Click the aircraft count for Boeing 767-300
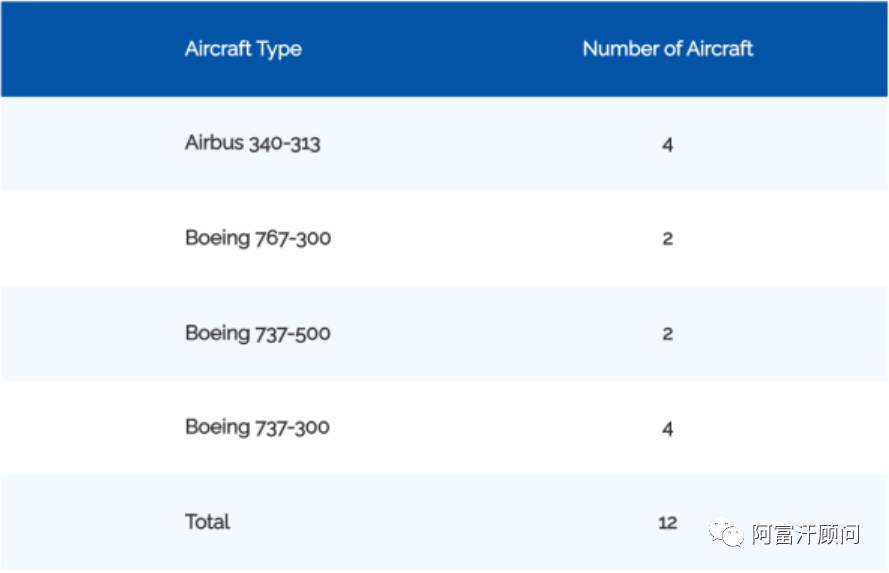Screen dimensions: 889x573 click(x=667, y=239)
